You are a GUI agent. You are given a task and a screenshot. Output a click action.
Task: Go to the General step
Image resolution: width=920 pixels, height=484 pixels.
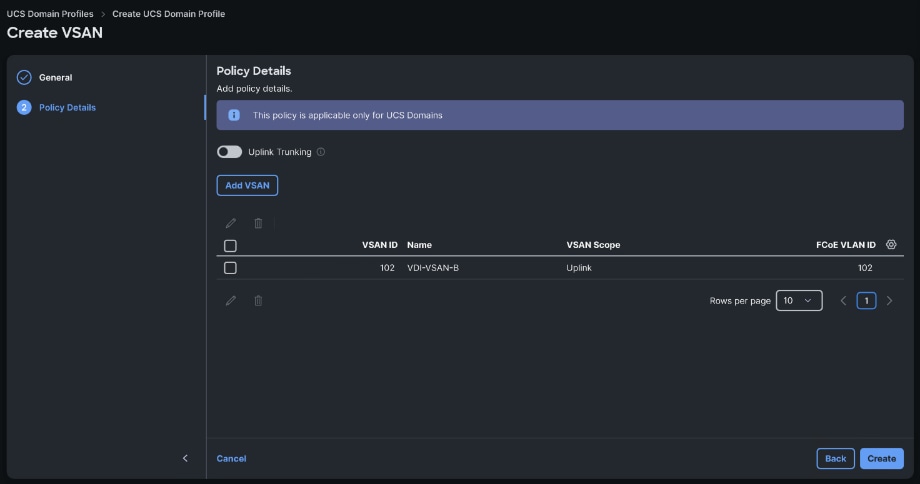point(56,77)
